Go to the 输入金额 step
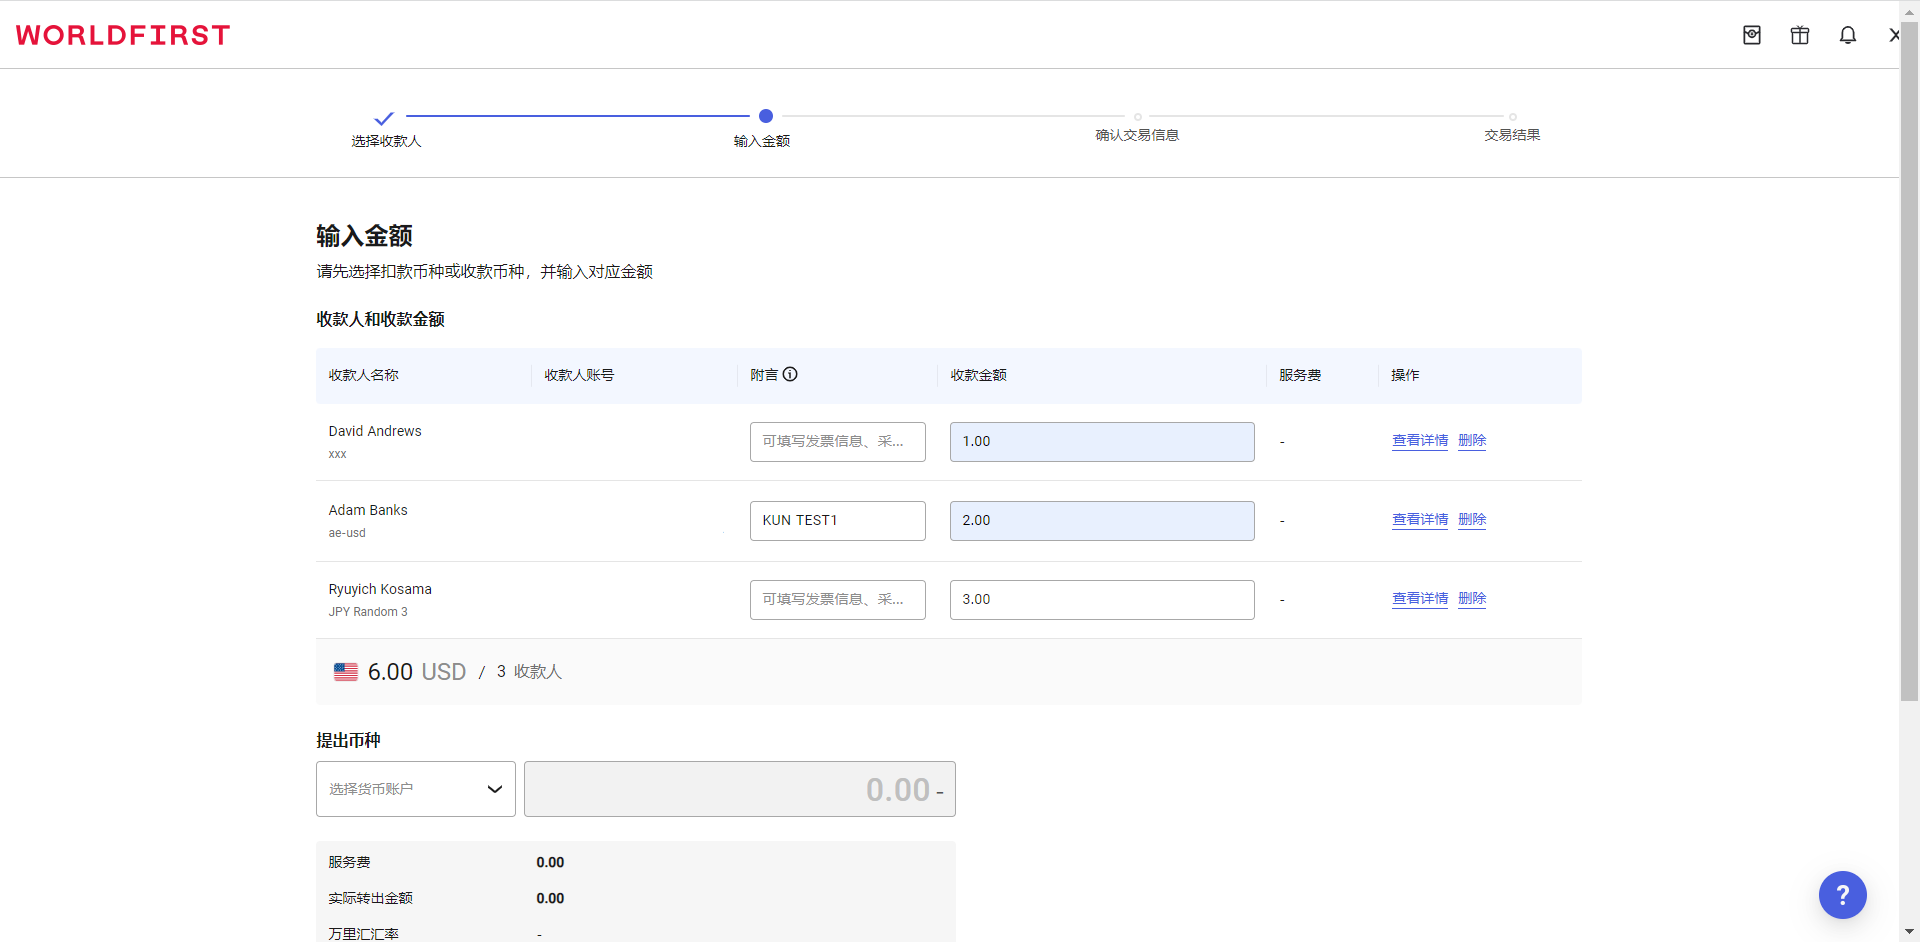 765,117
